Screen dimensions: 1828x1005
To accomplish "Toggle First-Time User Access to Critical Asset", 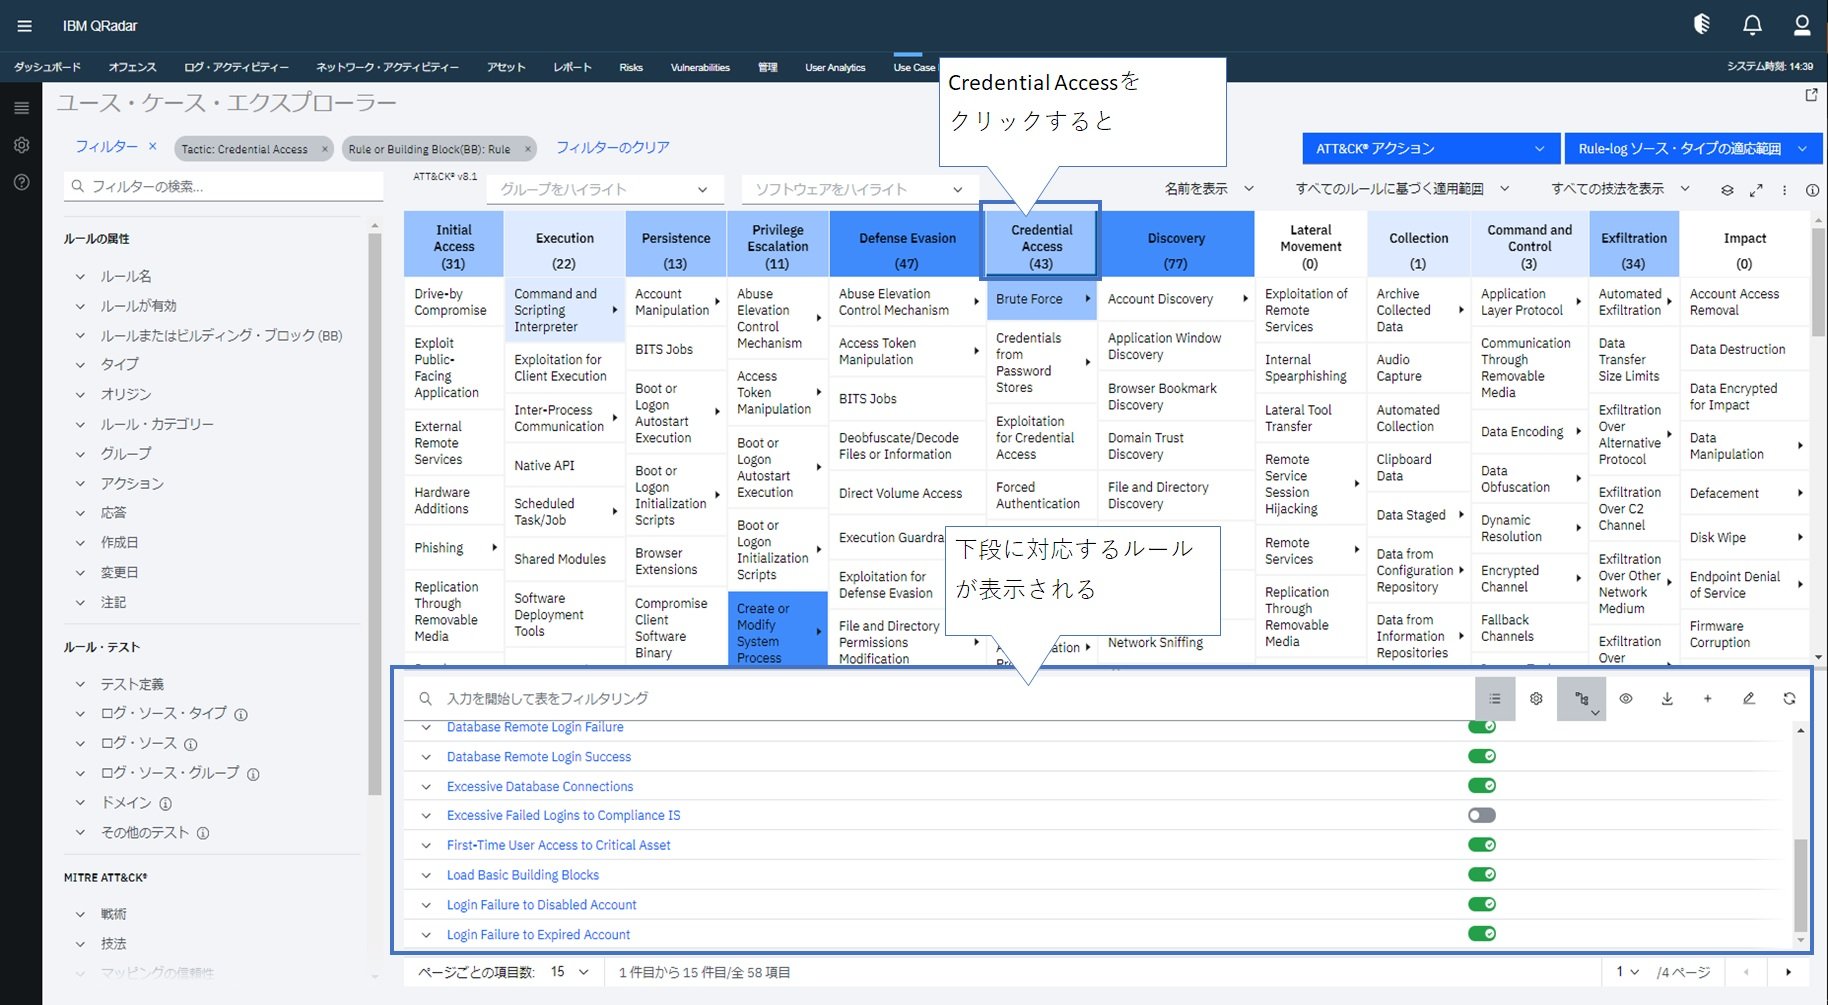I will 1482,845.
